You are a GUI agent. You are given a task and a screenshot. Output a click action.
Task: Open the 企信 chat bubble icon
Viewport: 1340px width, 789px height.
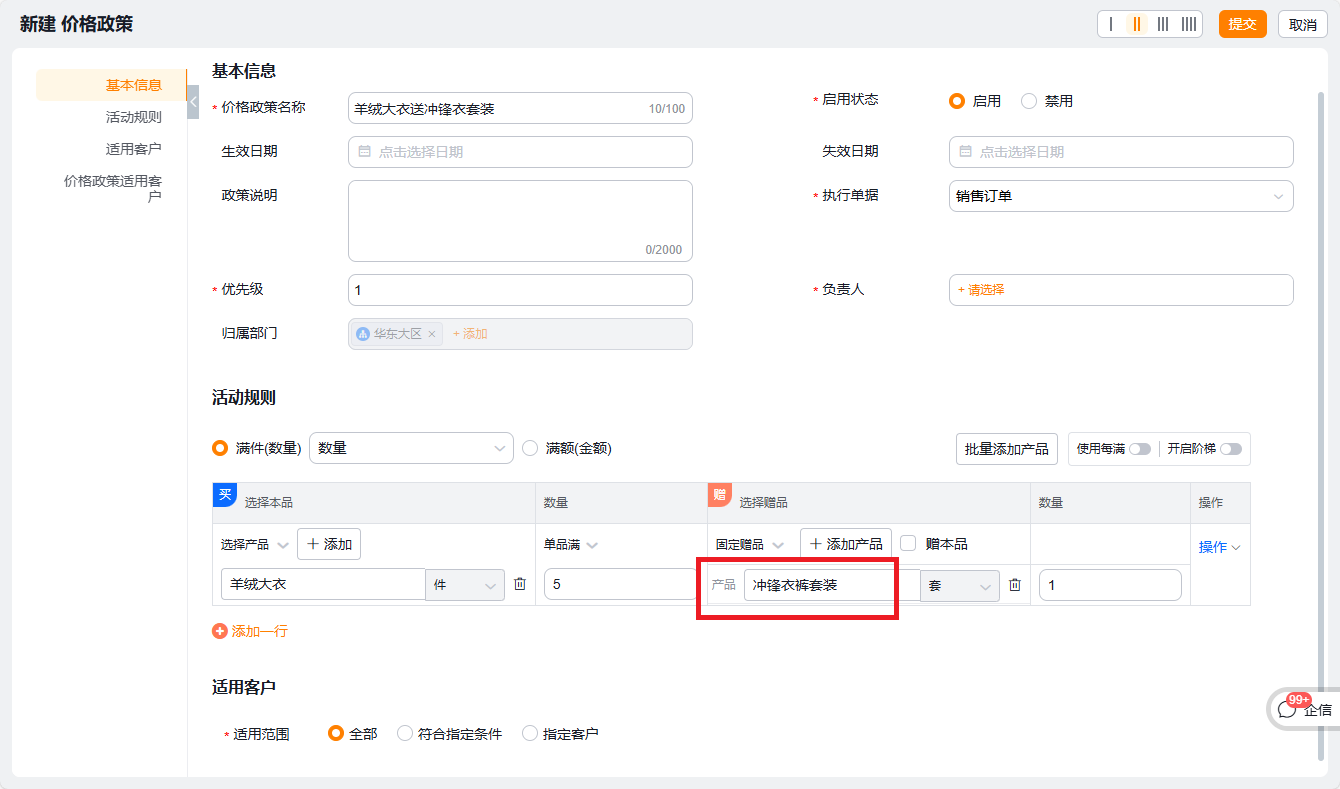coord(1288,710)
